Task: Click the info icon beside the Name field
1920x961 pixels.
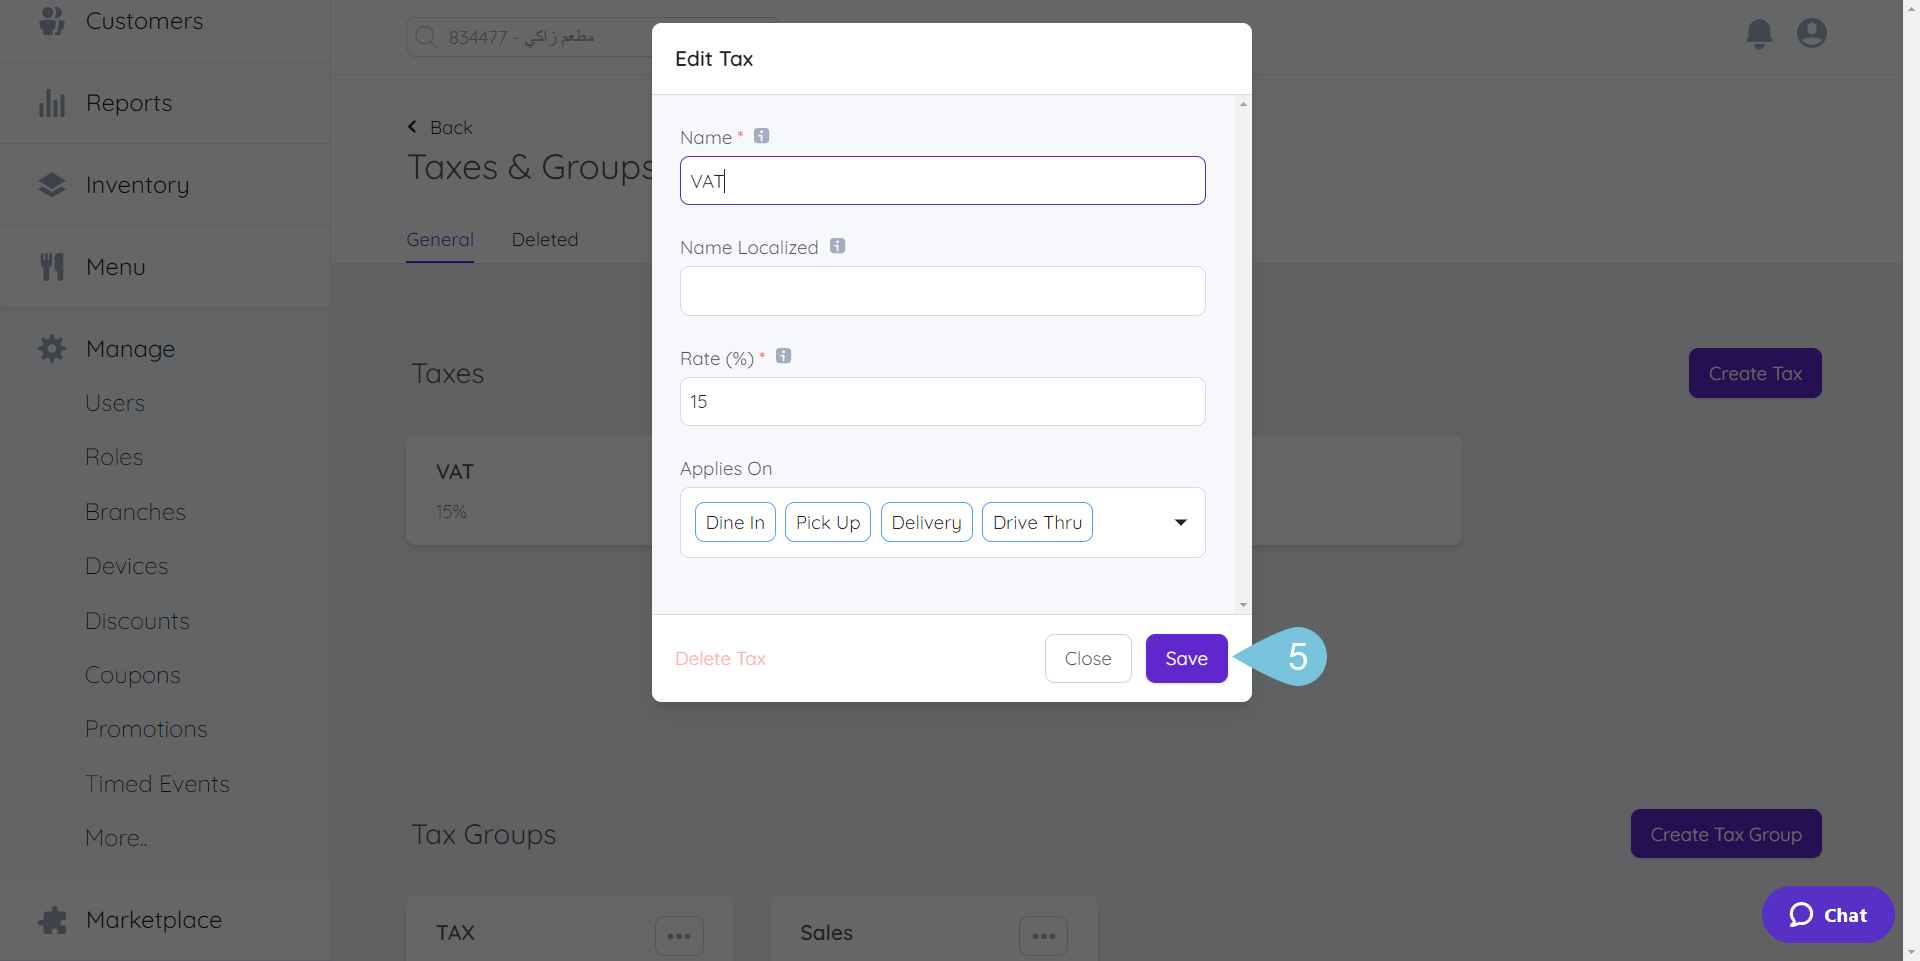Action: 761,135
